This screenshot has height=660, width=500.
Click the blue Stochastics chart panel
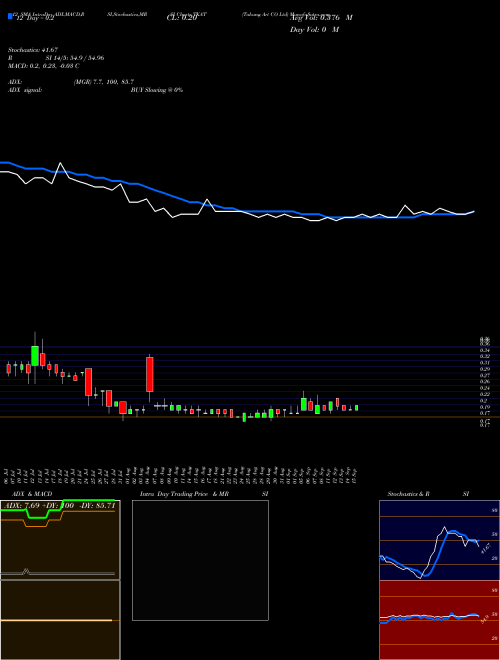tap(439, 540)
